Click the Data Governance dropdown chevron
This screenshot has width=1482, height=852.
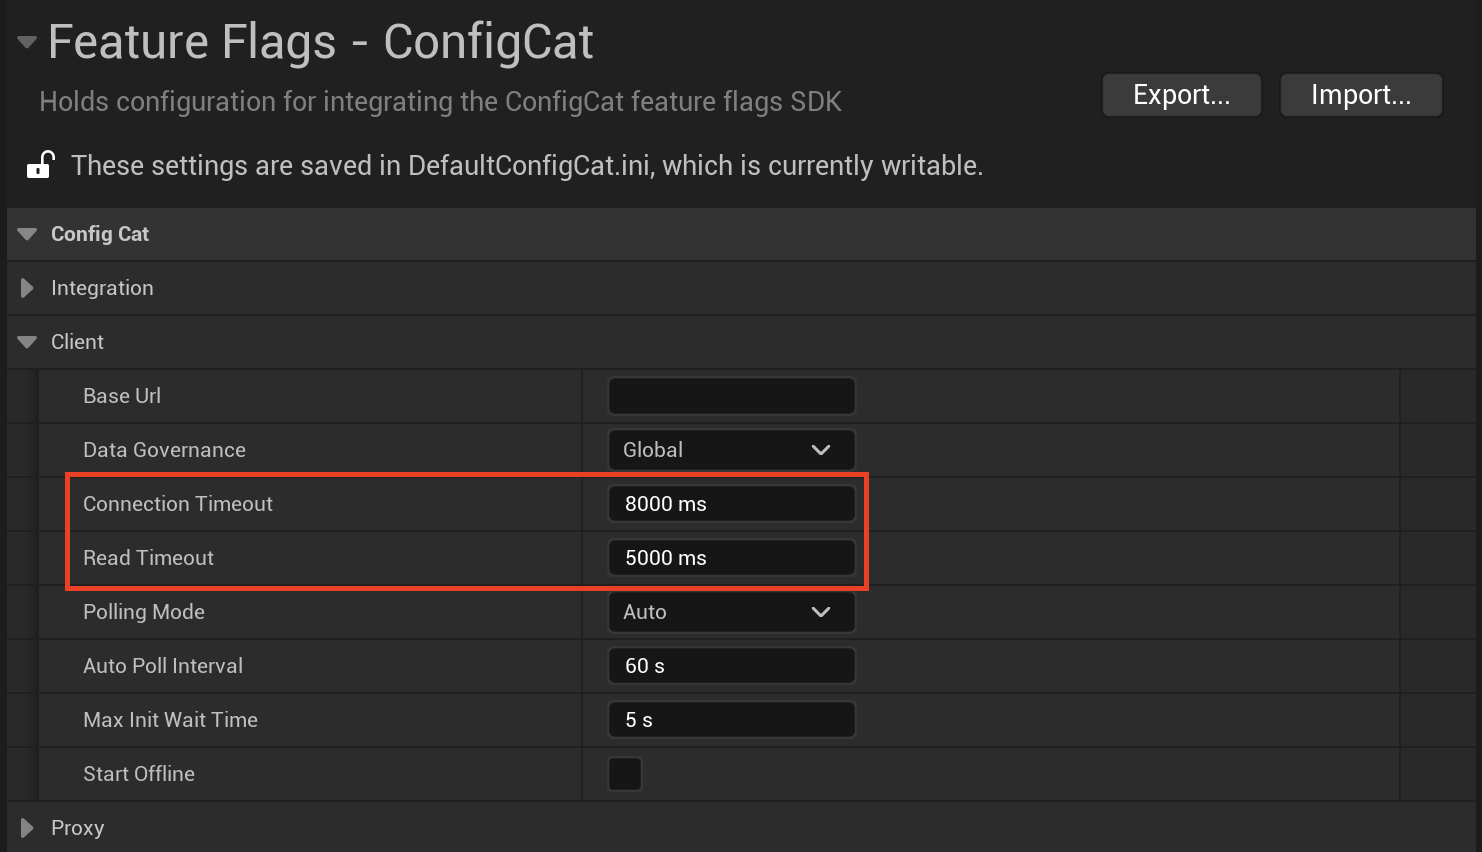(820, 449)
